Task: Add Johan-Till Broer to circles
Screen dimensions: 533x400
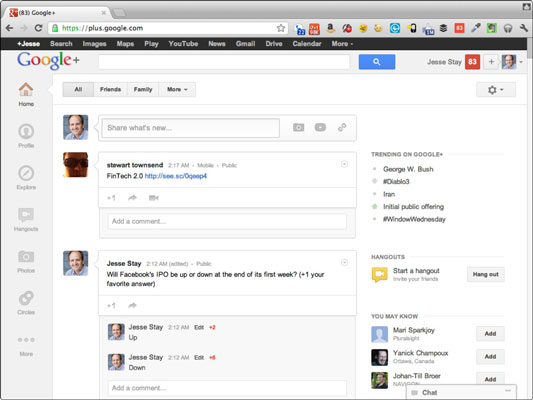Action: 490,379
